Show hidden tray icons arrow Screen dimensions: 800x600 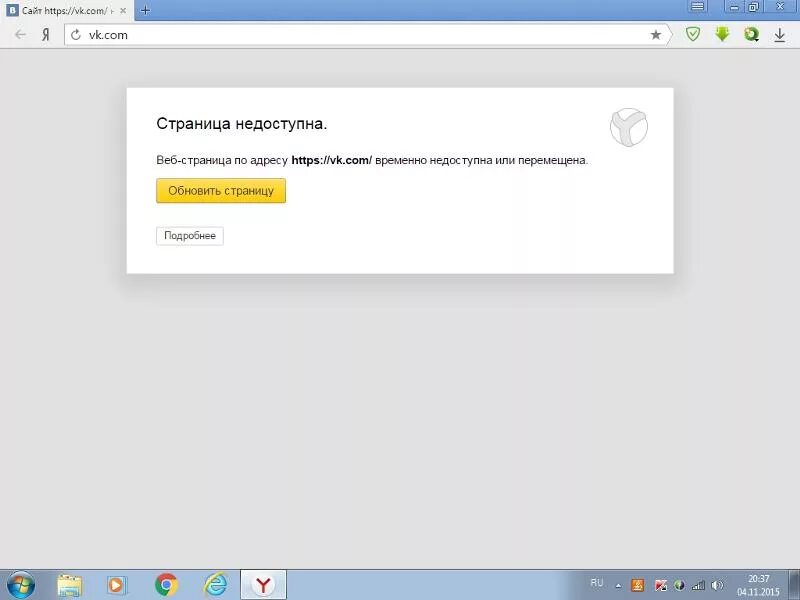tap(618, 586)
